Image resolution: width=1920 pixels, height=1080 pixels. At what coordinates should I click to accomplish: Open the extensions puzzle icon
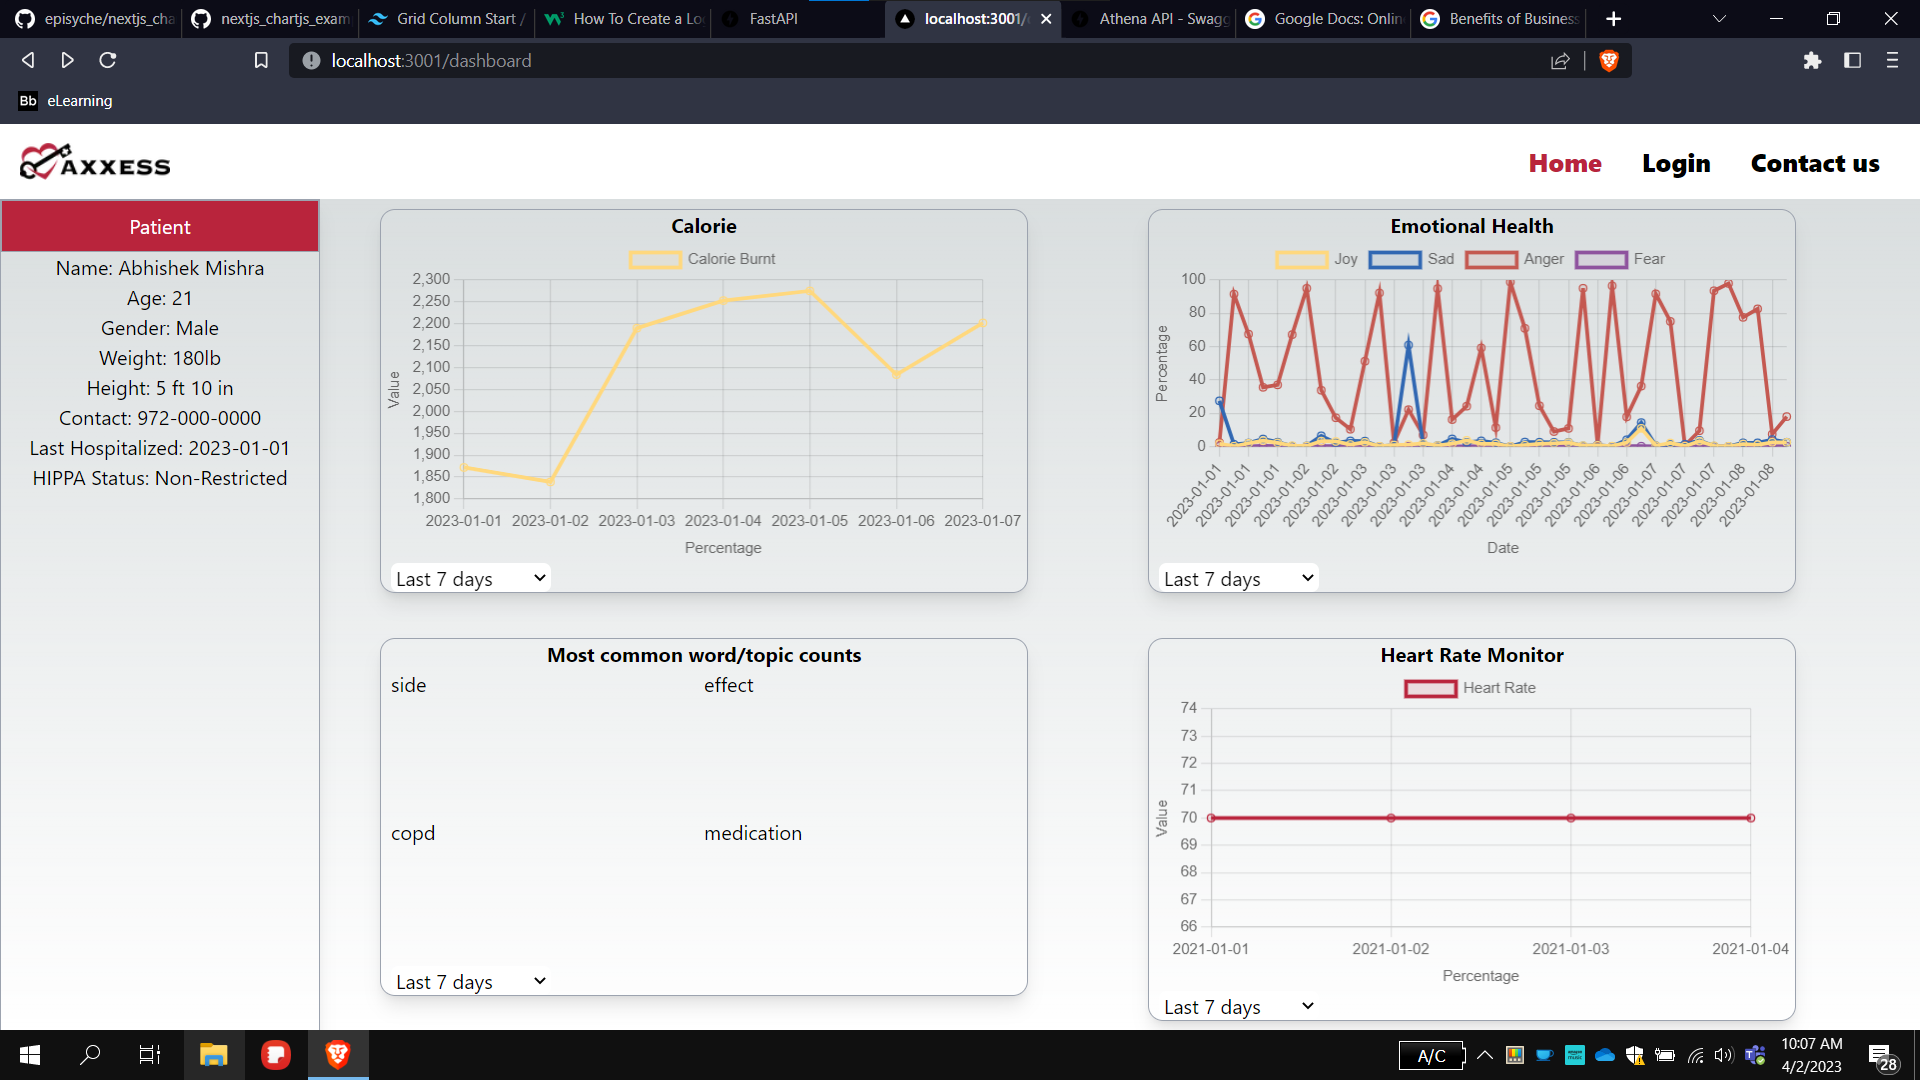(x=1812, y=61)
